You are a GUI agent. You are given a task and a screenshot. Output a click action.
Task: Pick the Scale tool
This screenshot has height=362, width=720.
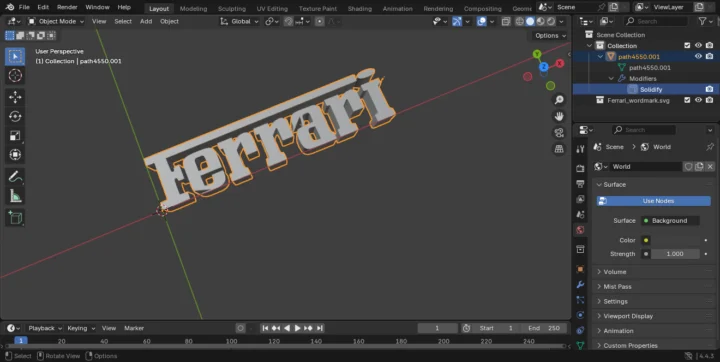15,136
